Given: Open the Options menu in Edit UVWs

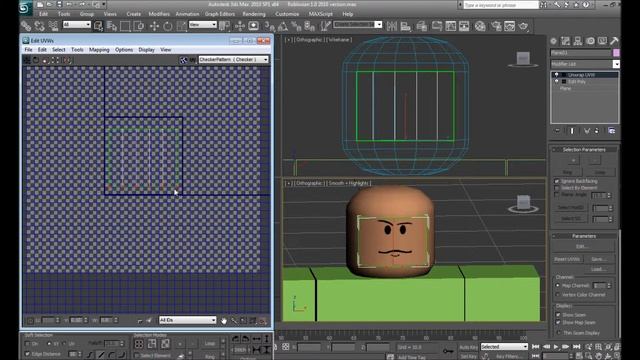Looking at the screenshot, I should tap(124, 50).
